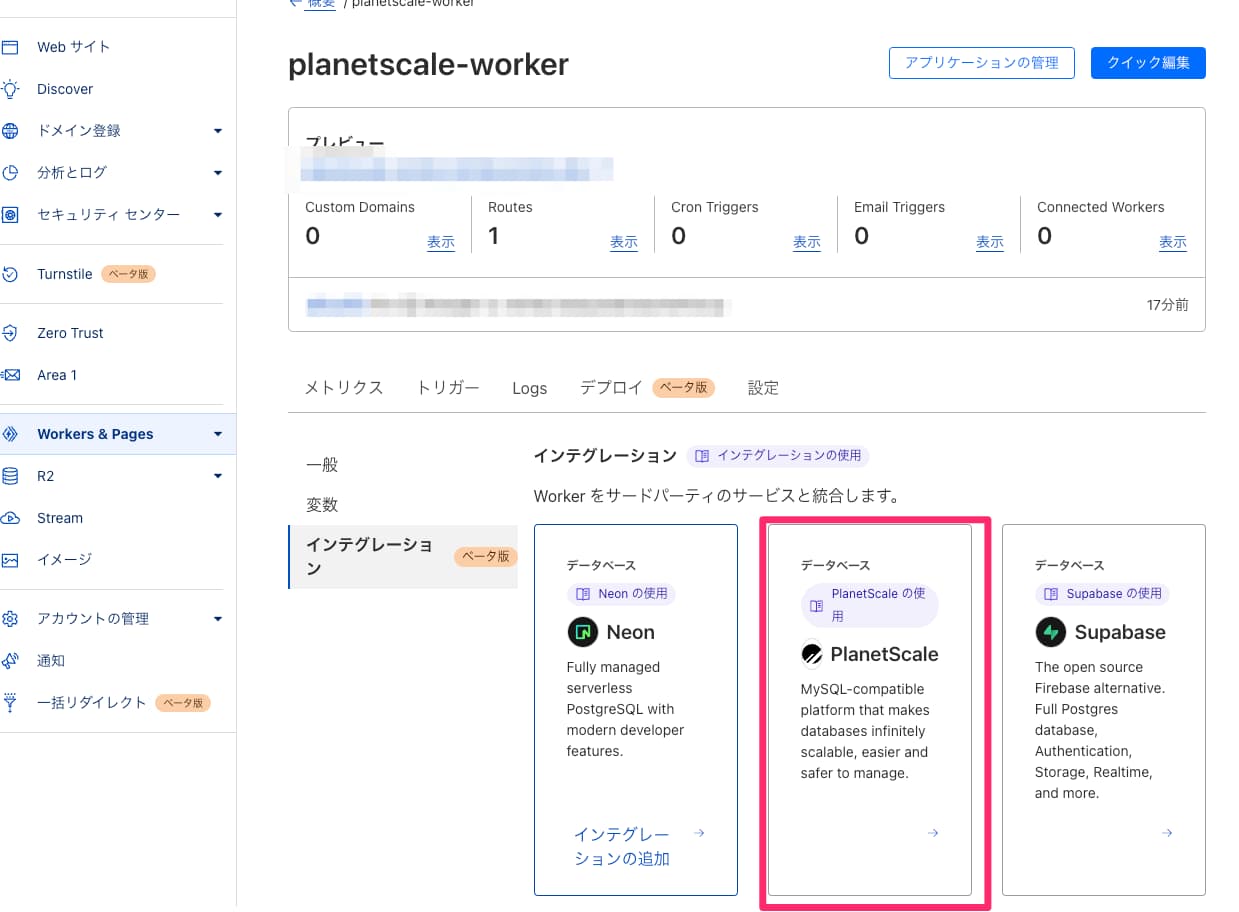Expand the R2 sidebar chevron

click(217, 476)
